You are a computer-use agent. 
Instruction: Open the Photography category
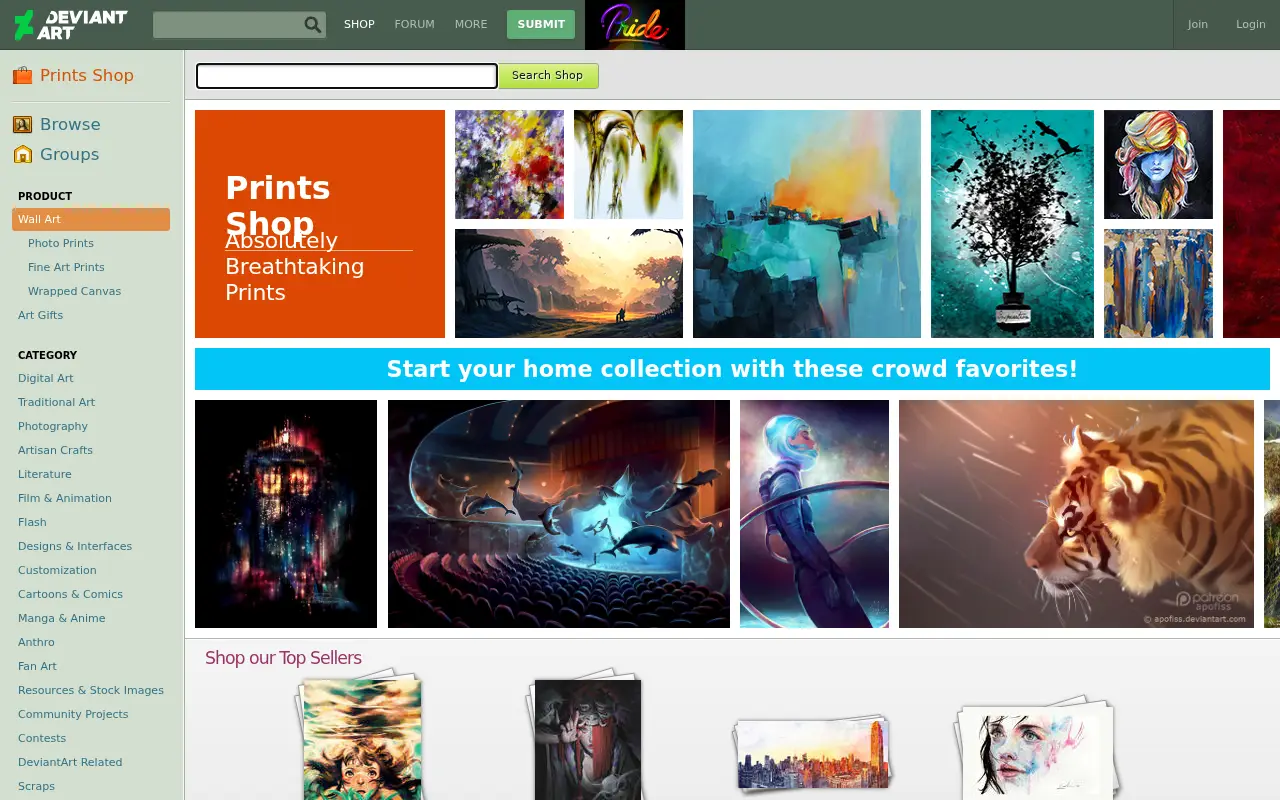53,426
